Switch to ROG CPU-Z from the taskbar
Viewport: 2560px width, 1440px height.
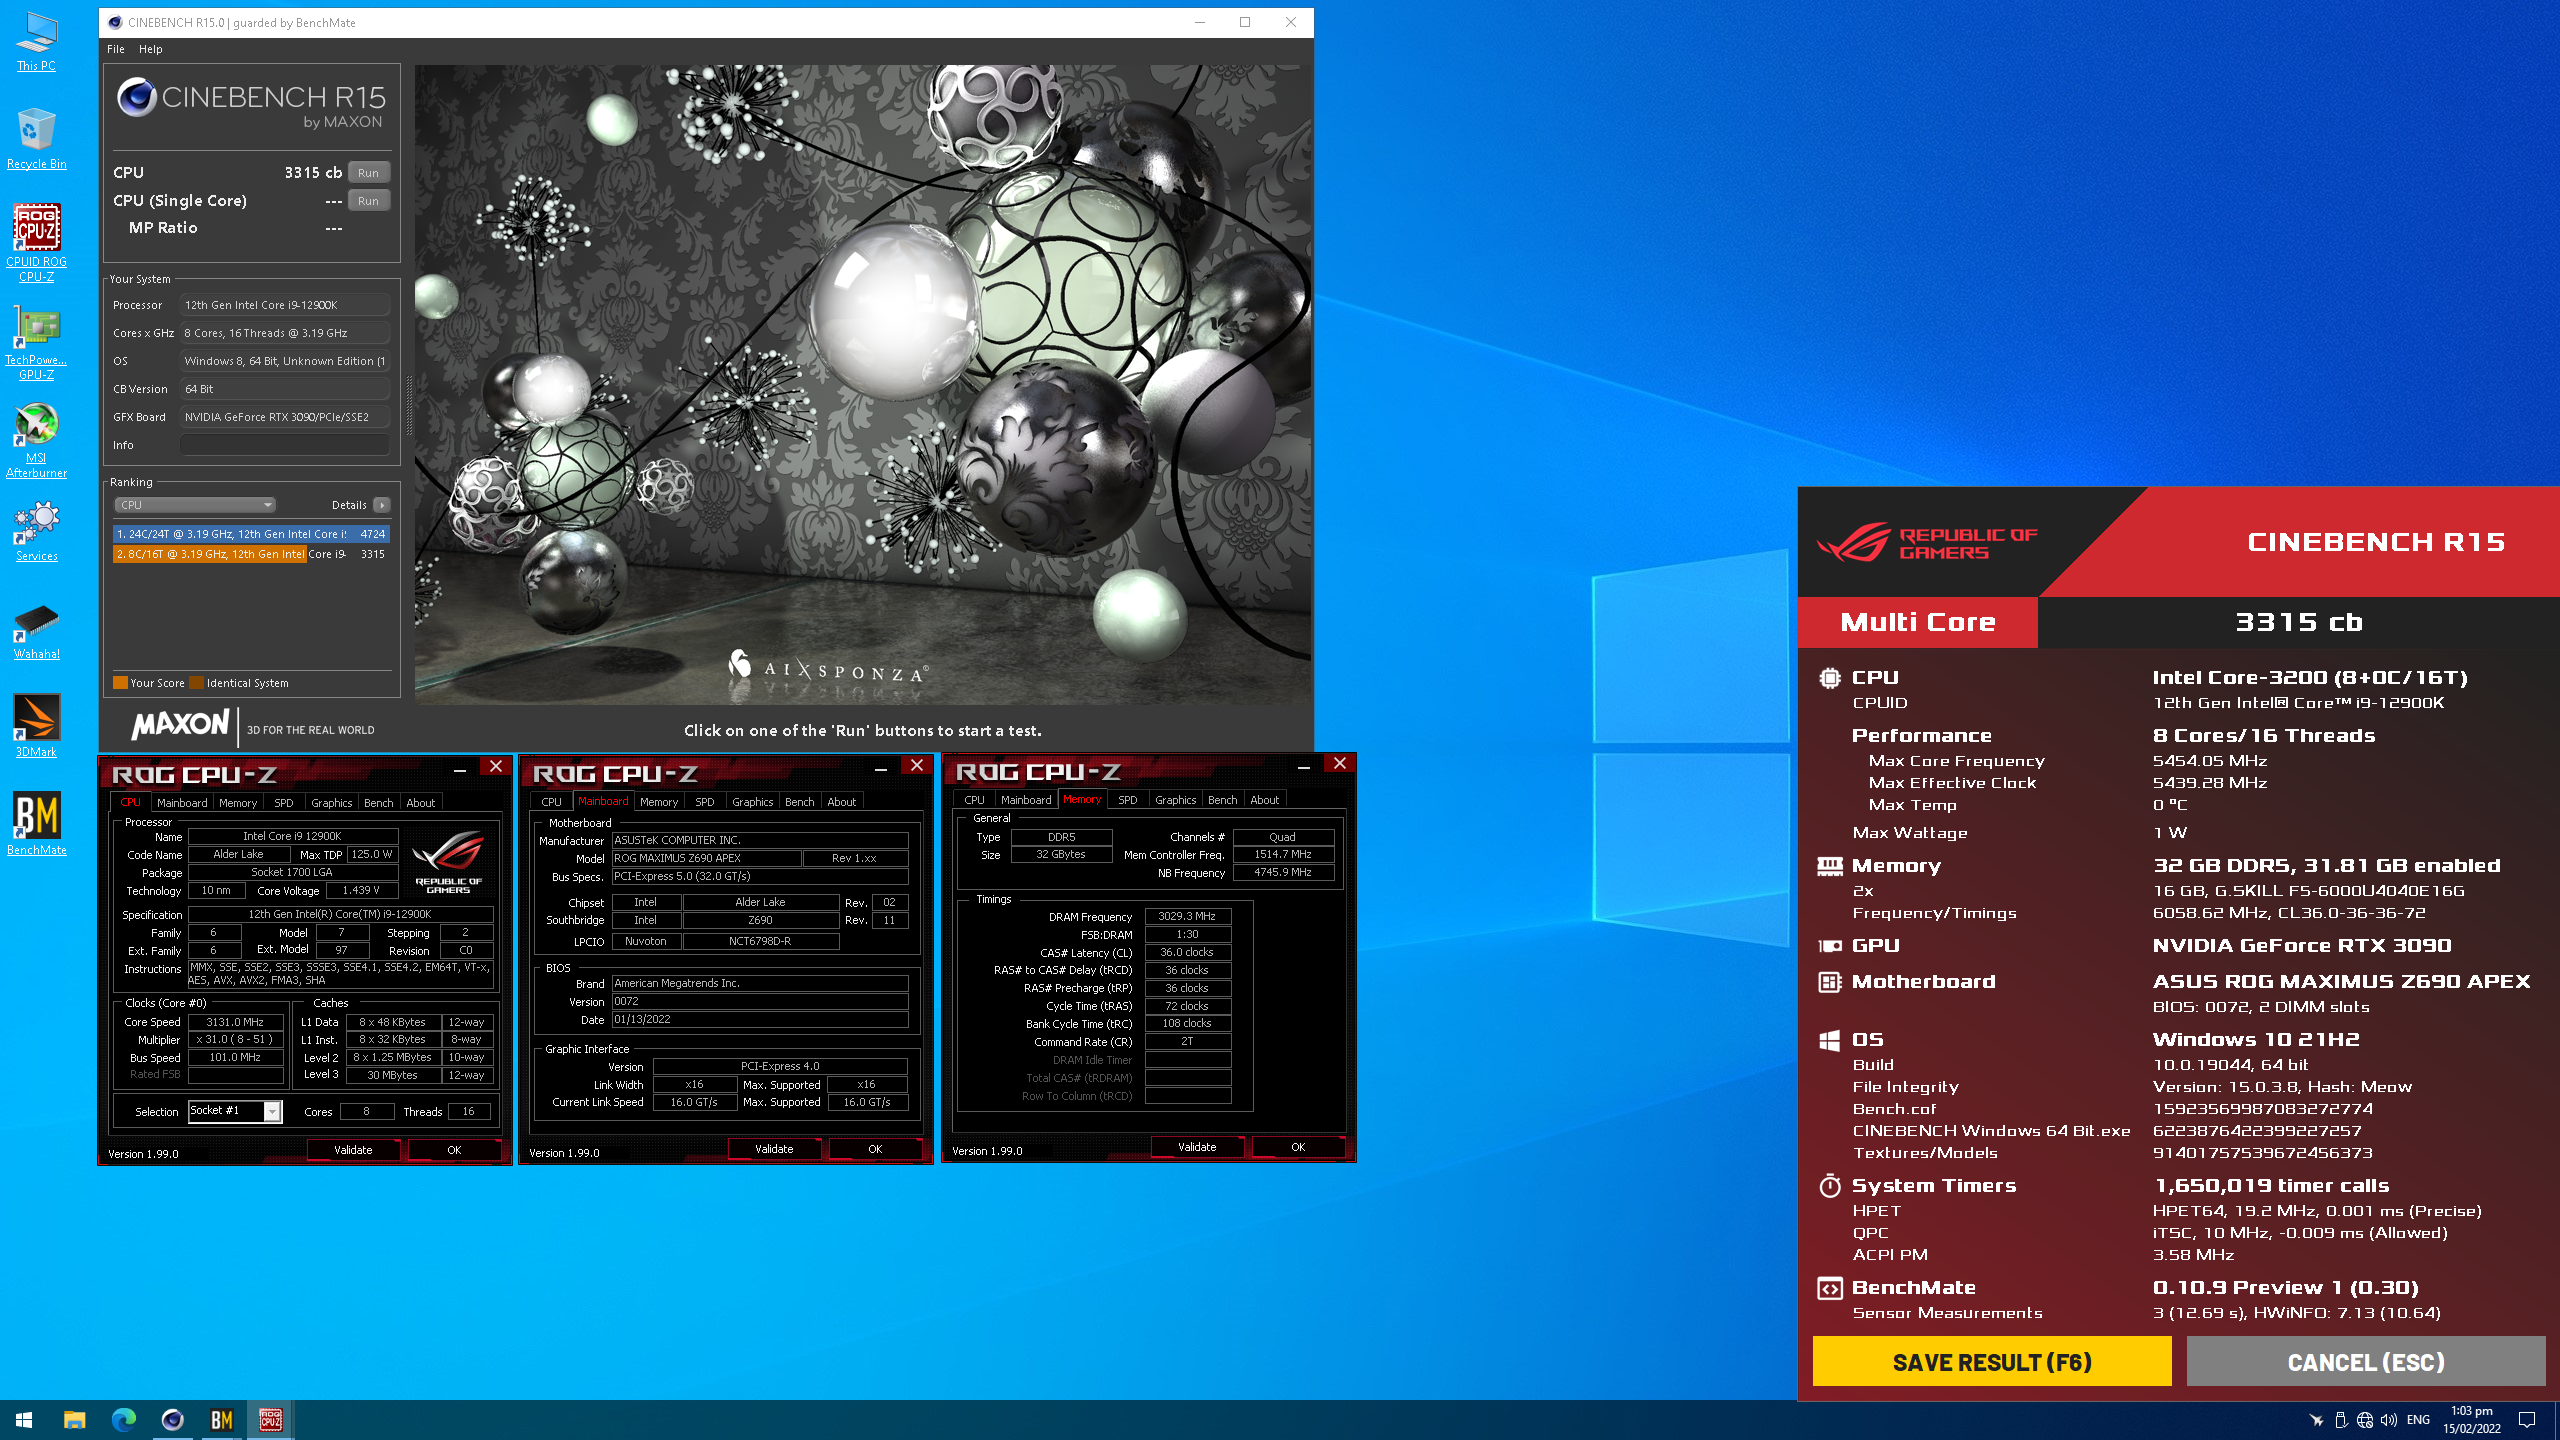pos(270,1420)
